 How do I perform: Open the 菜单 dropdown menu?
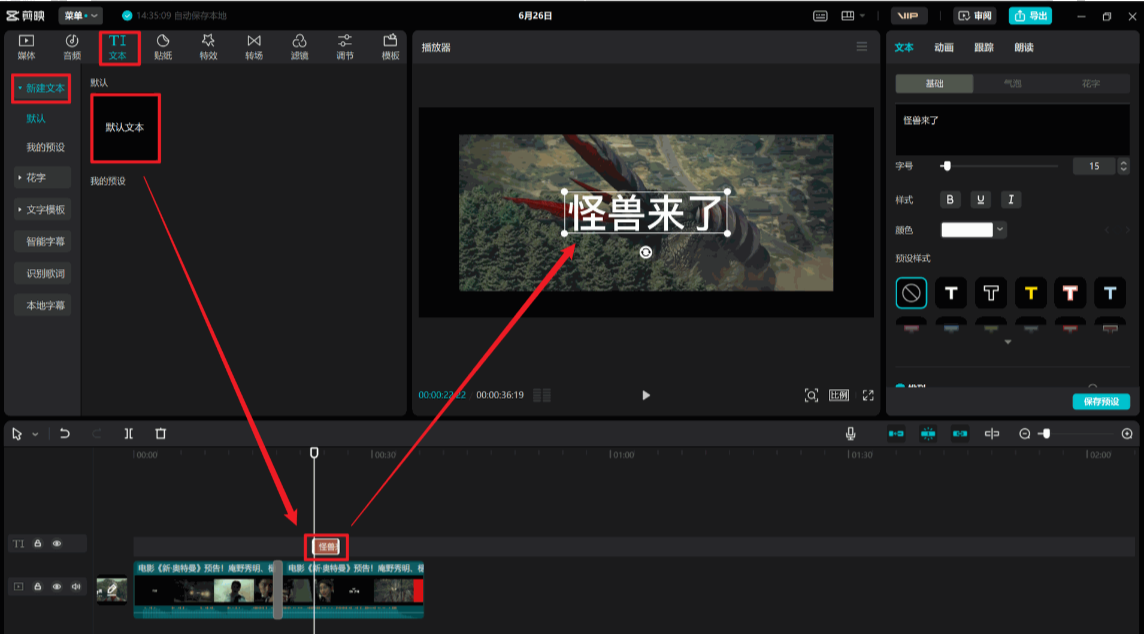tap(81, 16)
